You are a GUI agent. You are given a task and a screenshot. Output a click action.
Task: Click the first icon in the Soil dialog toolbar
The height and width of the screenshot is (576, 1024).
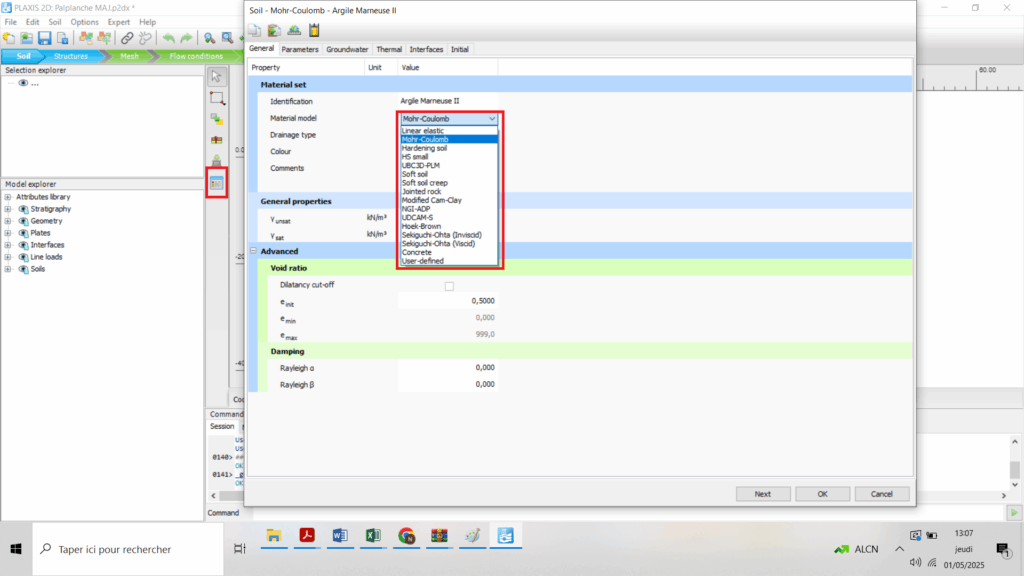click(x=255, y=30)
